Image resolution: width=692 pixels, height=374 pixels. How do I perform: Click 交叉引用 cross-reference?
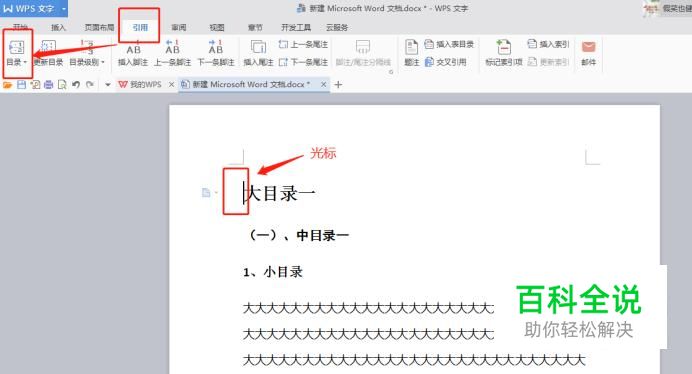(x=445, y=62)
